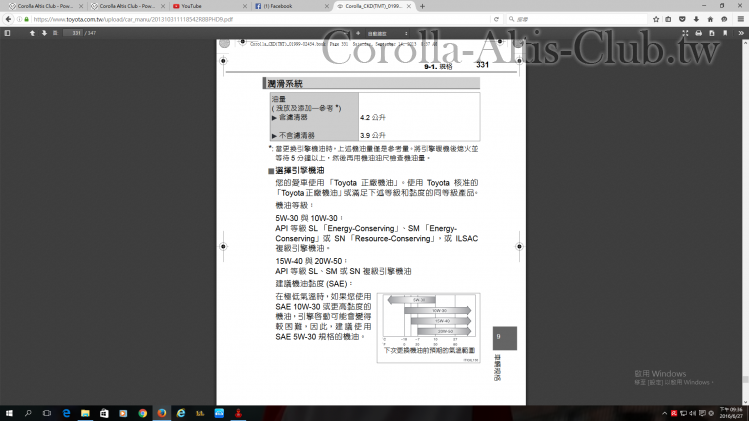Open Firefox chat/Hello icon

[x=724, y=19]
